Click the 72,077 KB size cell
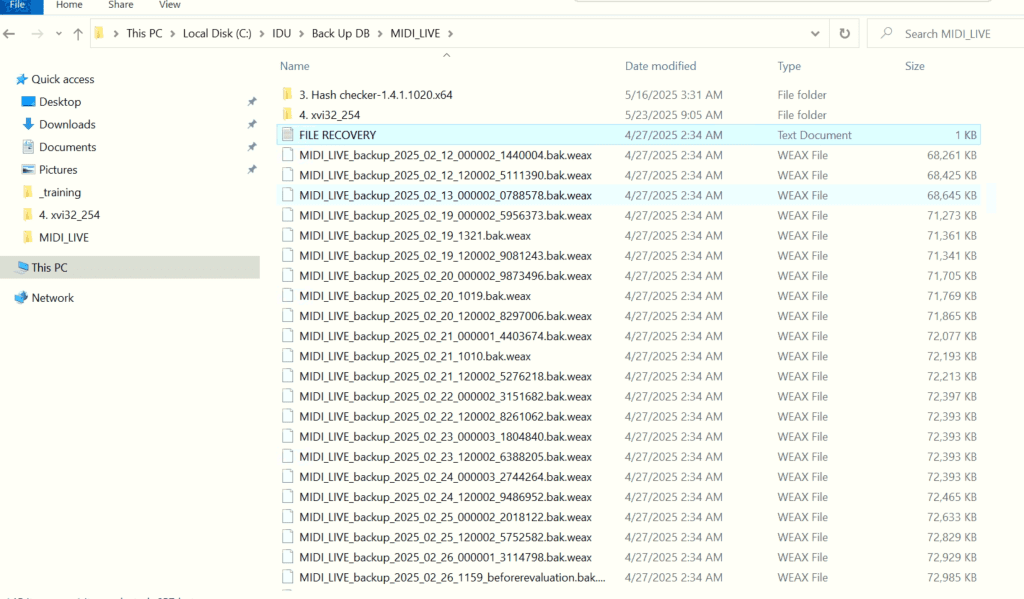1024x599 pixels. (952, 336)
